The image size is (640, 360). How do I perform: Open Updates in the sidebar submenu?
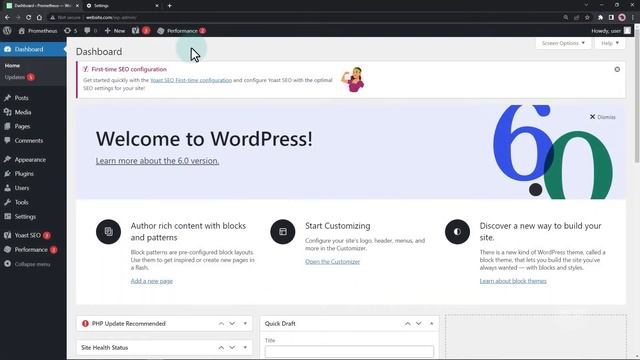pyautogui.click(x=20, y=77)
